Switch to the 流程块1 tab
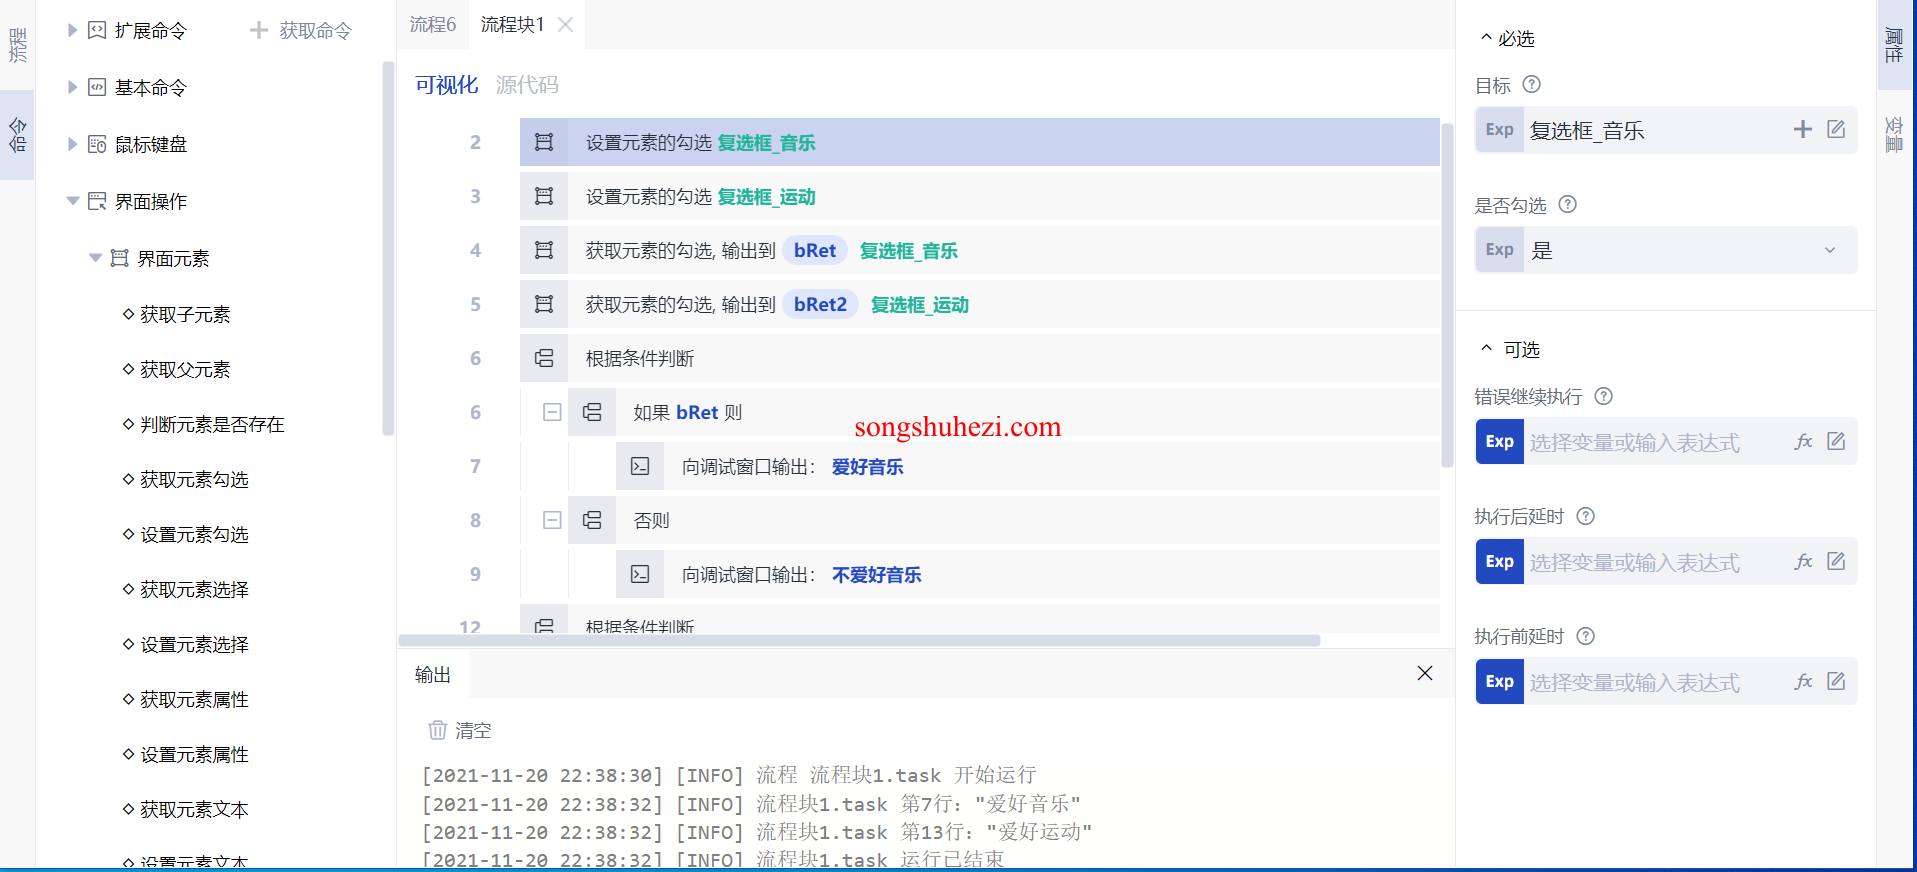The image size is (1917, 872). [x=512, y=24]
